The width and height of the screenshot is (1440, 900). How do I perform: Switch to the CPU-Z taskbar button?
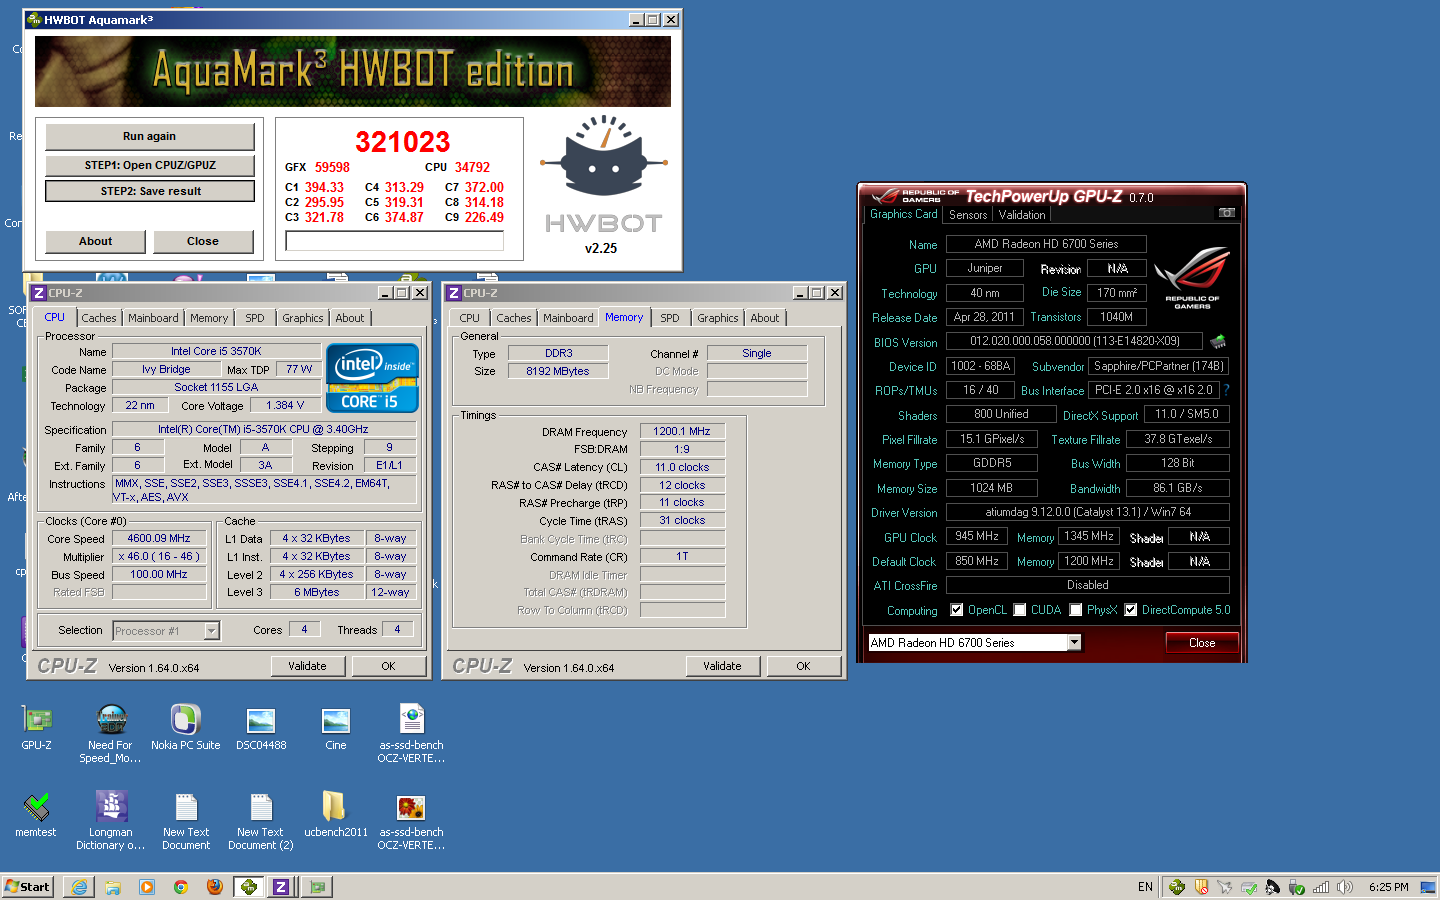coord(282,887)
